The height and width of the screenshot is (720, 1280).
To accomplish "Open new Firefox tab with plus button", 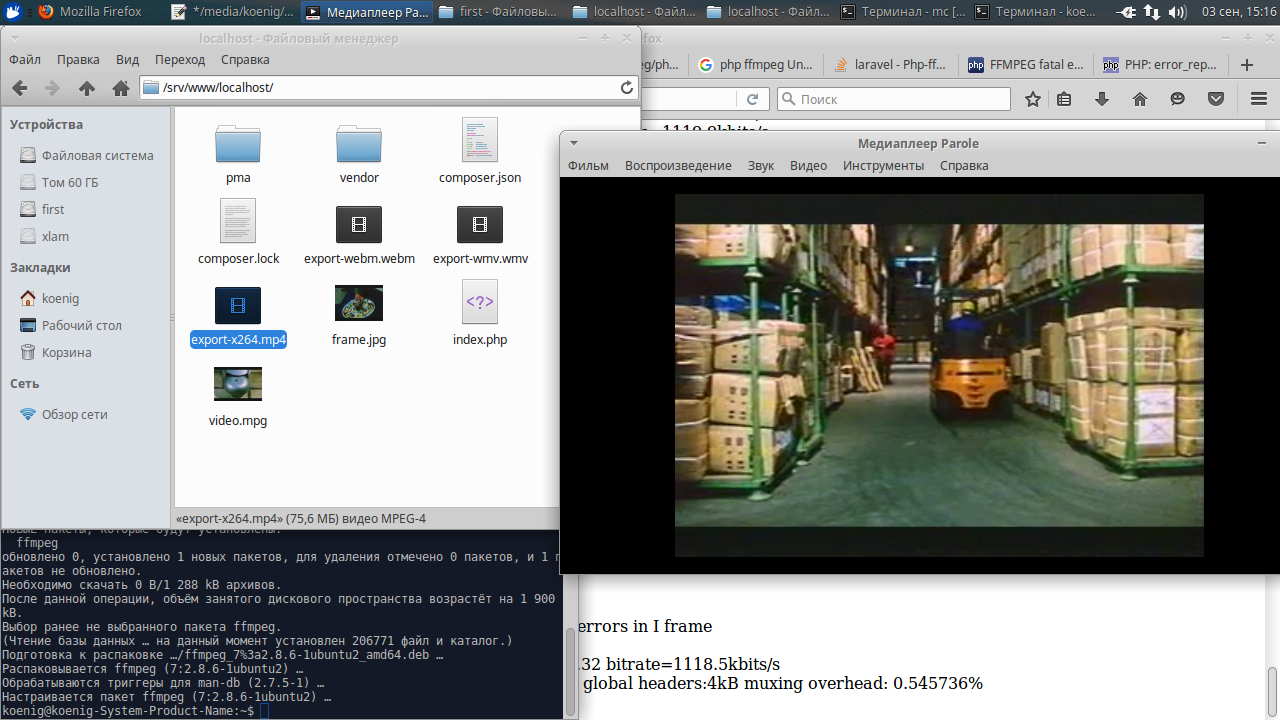I will point(1246,65).
